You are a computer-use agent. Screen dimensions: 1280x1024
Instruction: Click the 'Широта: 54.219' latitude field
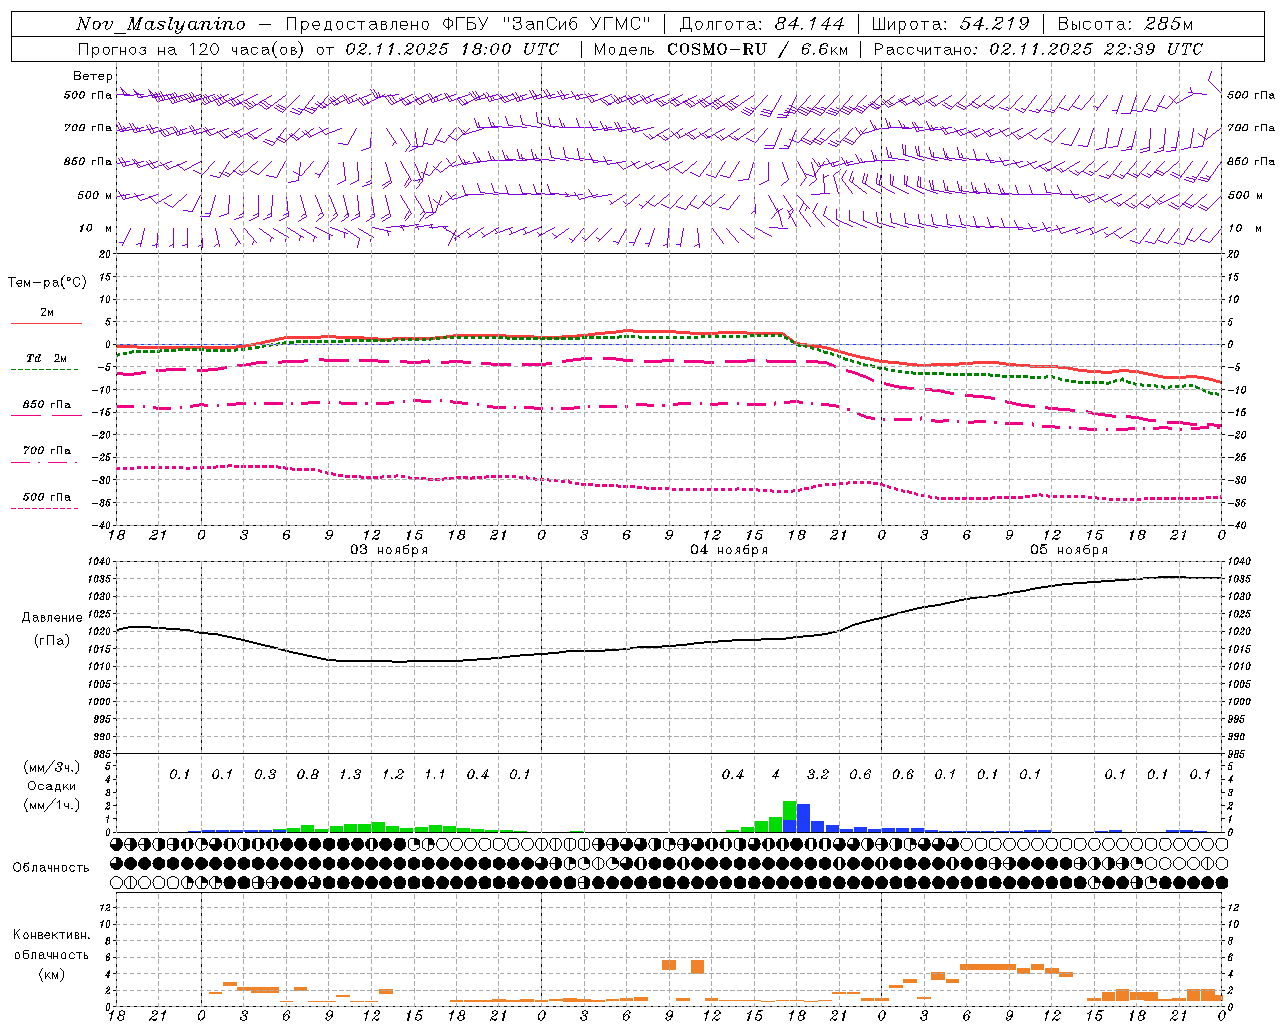[x=950, y=24]
